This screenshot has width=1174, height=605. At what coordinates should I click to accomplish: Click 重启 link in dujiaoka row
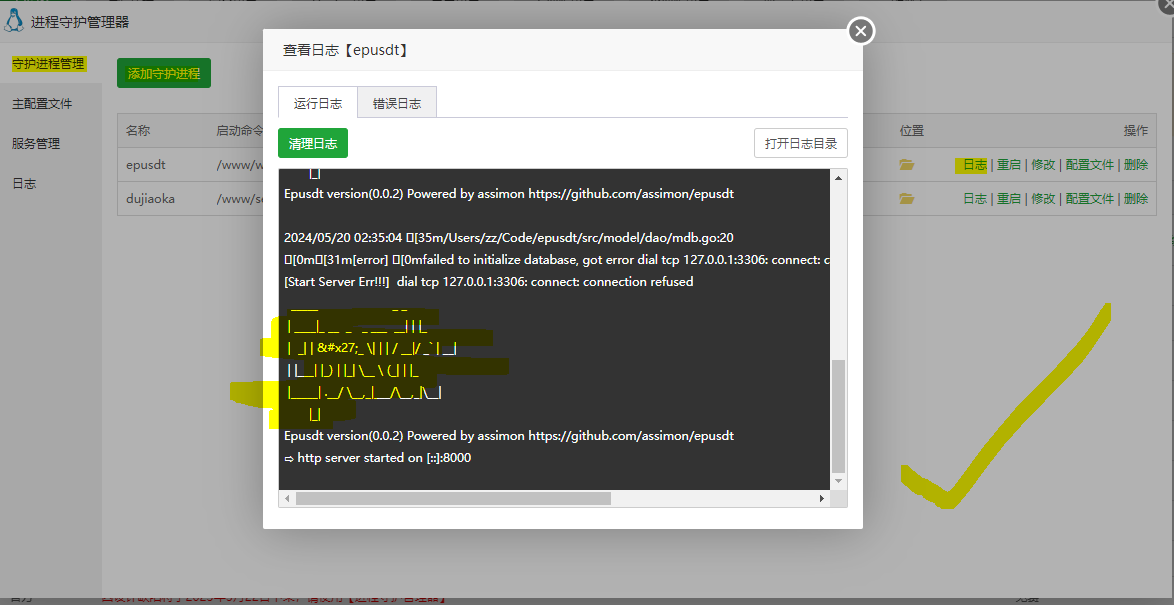pos(1009,198)
